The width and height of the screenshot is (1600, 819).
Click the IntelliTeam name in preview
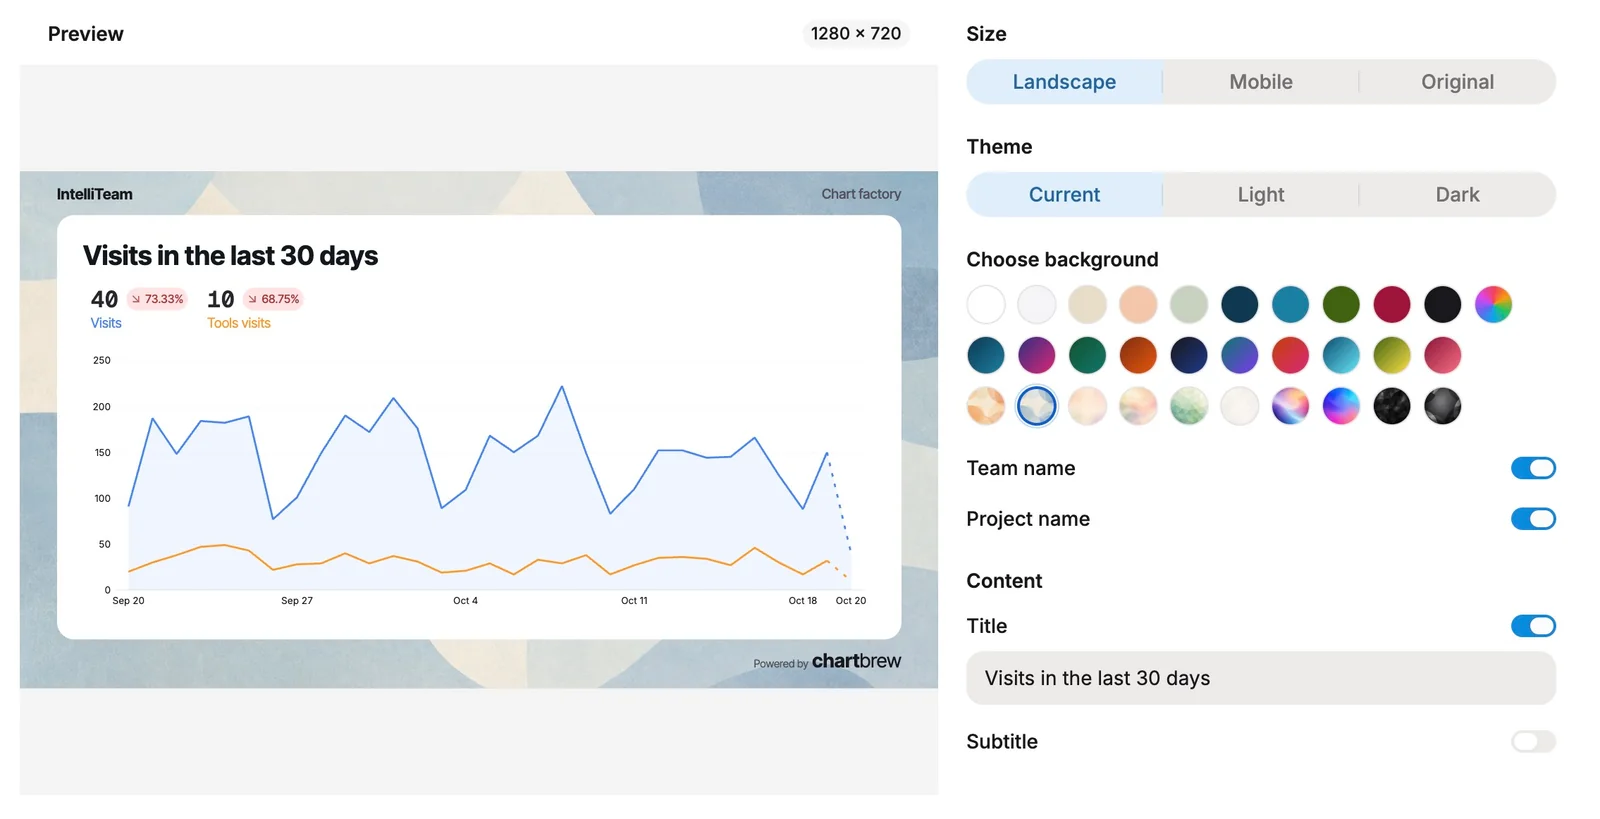(95, 194)
